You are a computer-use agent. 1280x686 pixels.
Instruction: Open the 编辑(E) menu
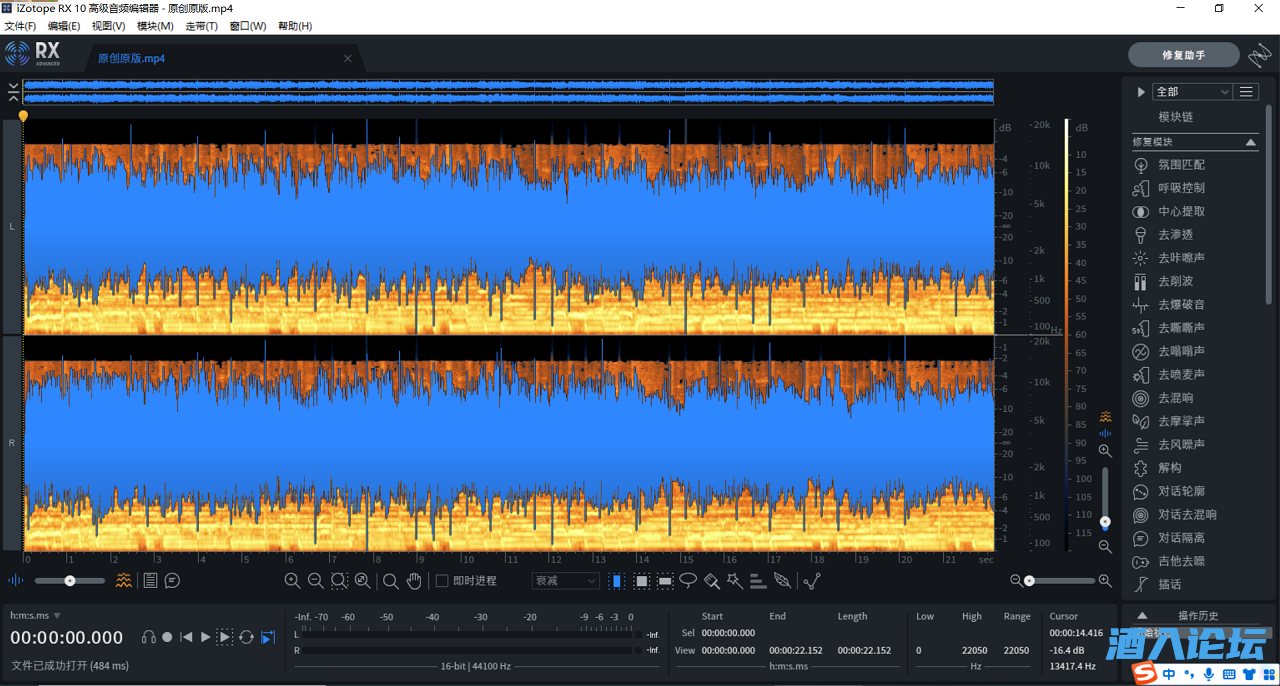64,26
